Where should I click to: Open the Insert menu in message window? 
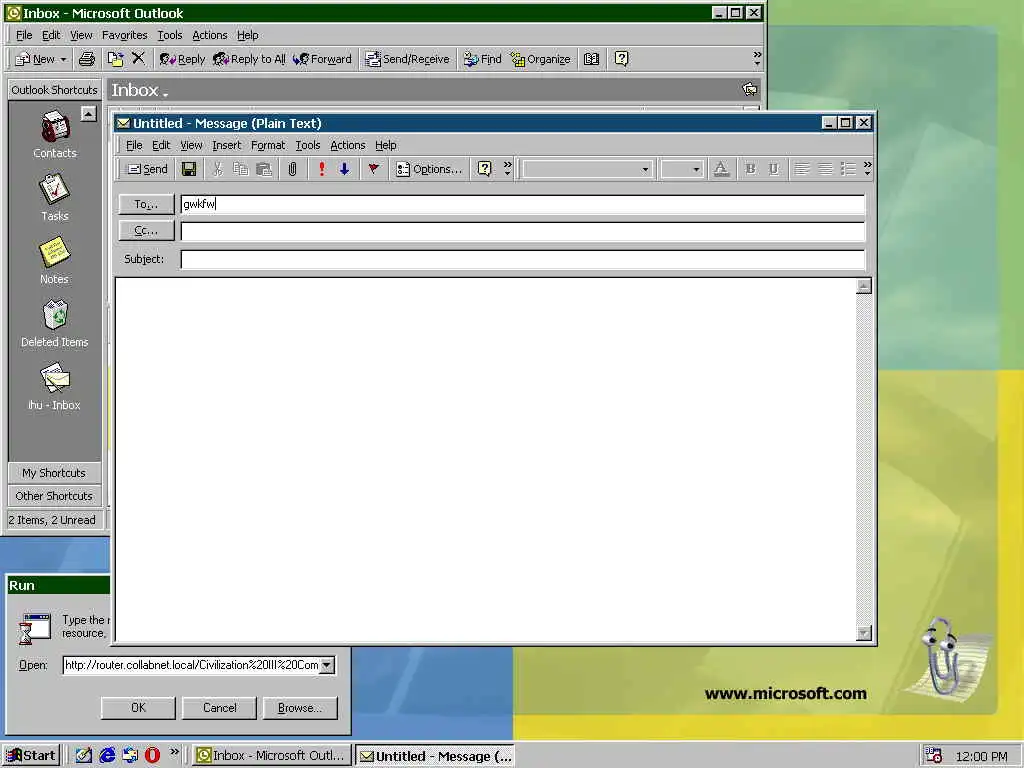pos(227,145)
